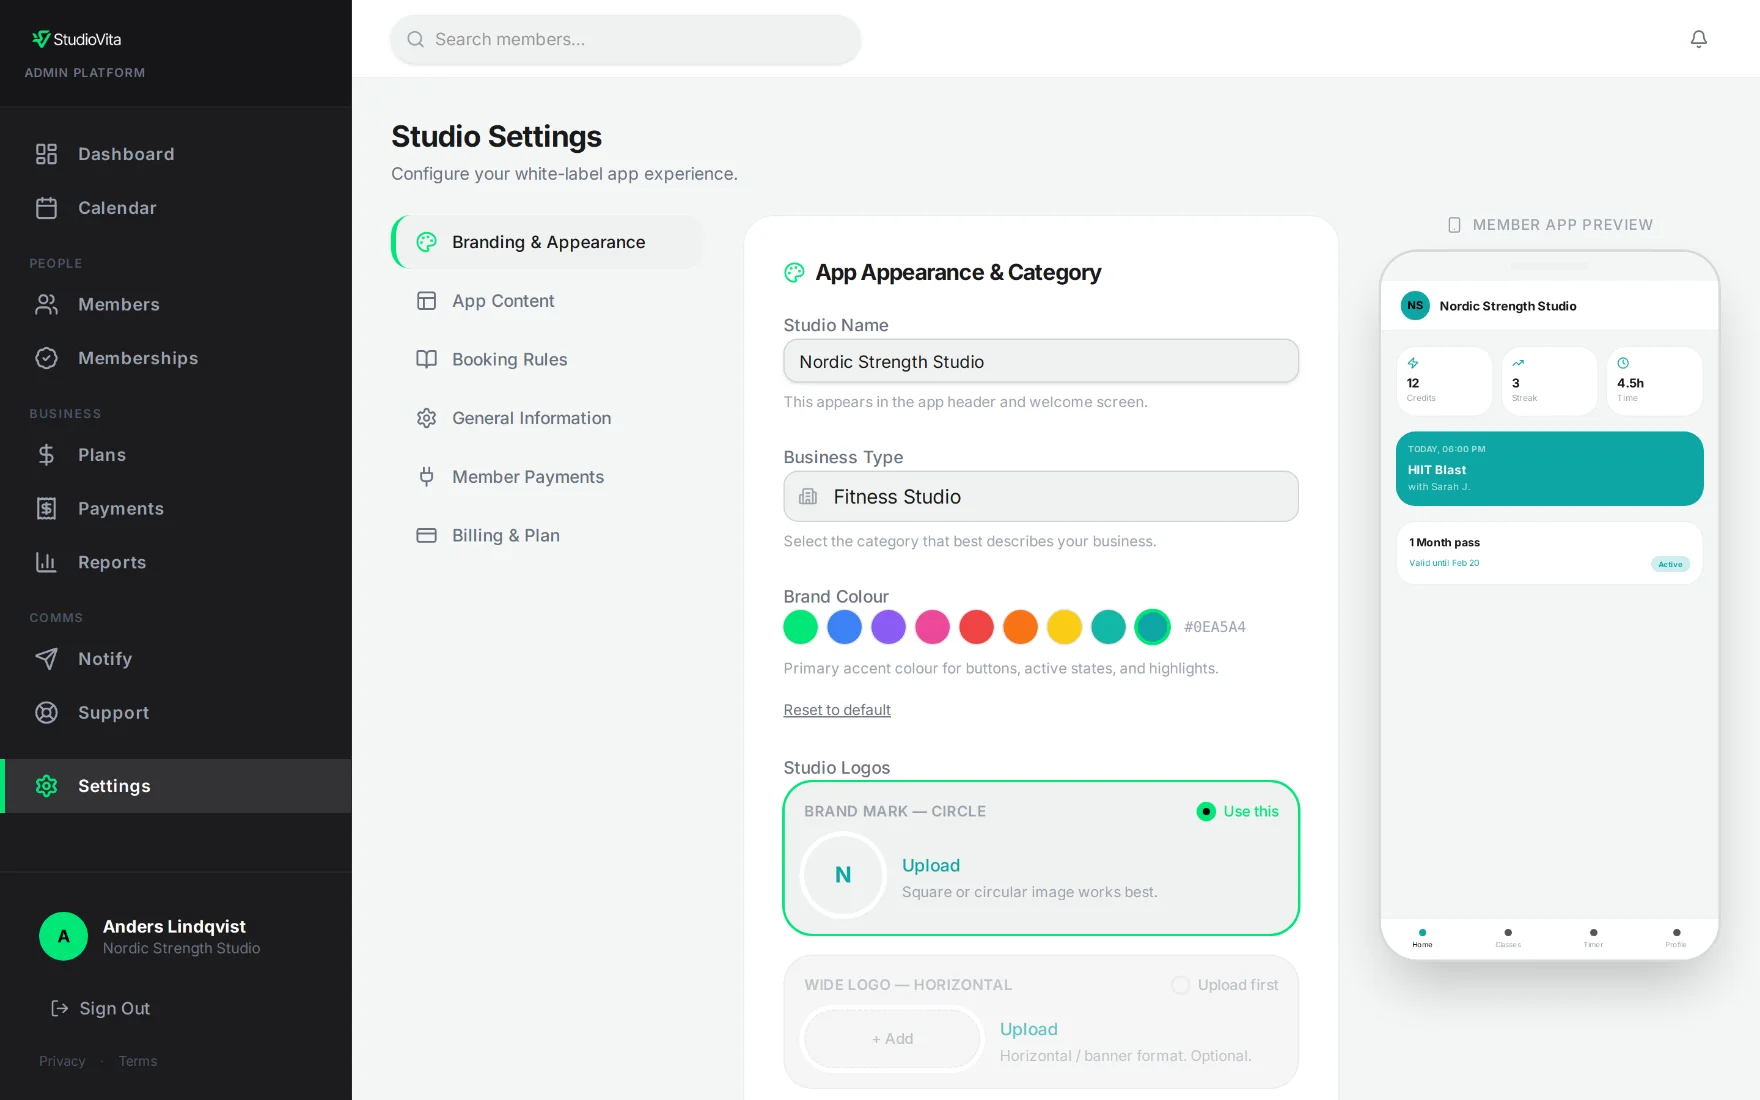Click the 1 Month pass card in preview
This screenshot has height=1100, width=1760.
(x=1549, y=553)
